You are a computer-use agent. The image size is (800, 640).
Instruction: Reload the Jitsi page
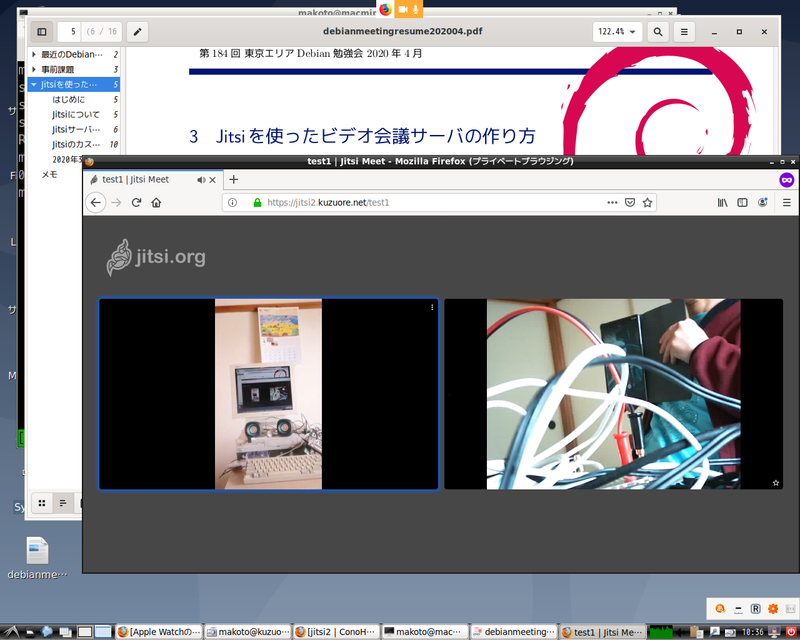pyautogui.click(x=136, y=203)
